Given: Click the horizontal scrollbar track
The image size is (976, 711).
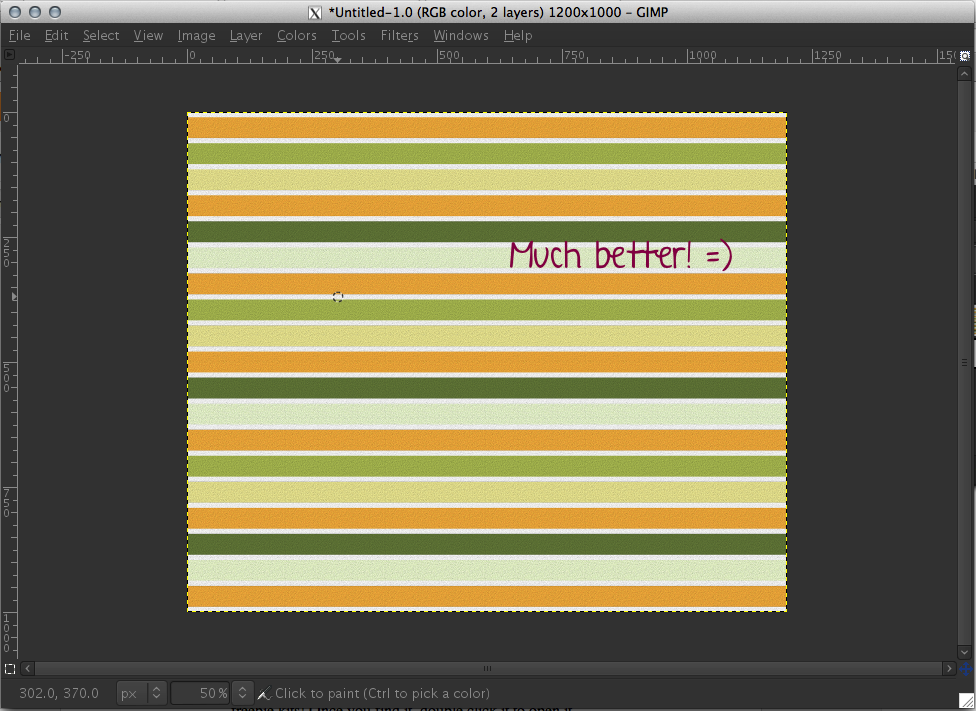Looking at the screenshot, I should tap(487, 669).
